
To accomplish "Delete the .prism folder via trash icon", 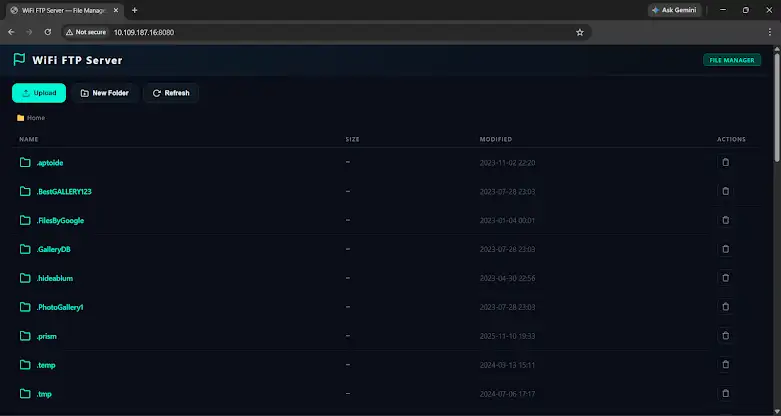I will pos(725,336).
